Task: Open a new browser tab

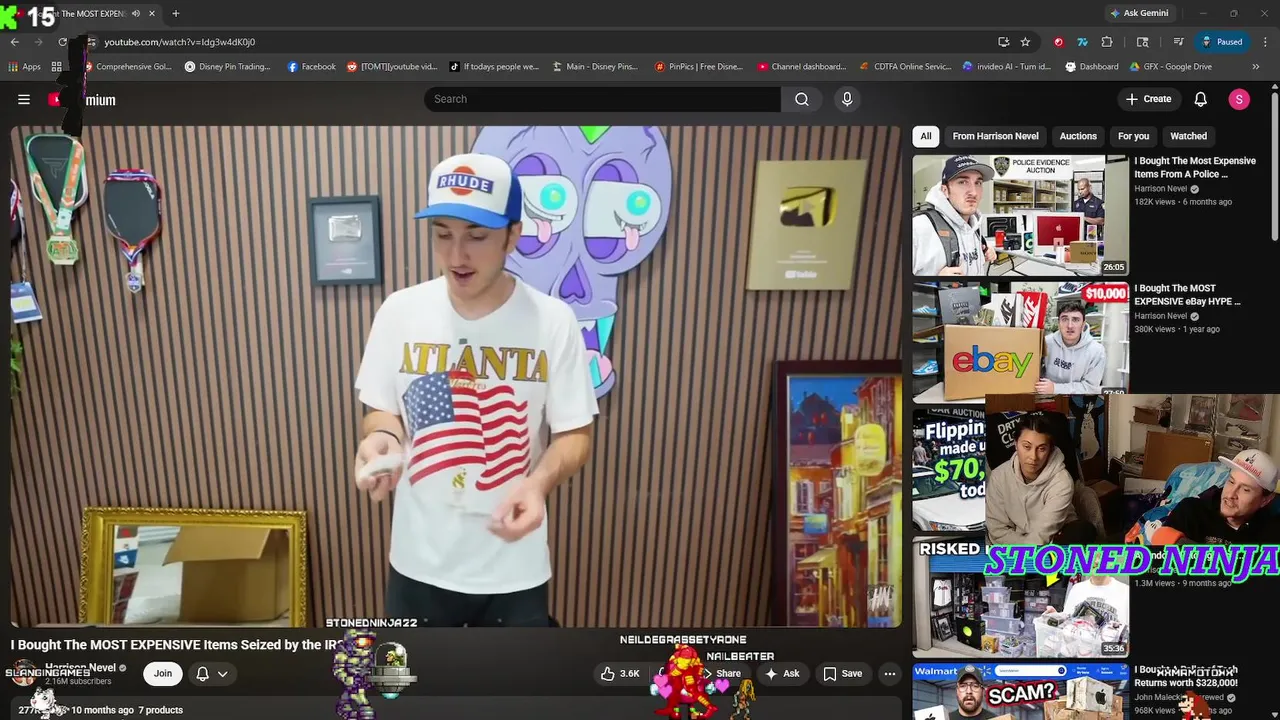Action: point(175,13)
